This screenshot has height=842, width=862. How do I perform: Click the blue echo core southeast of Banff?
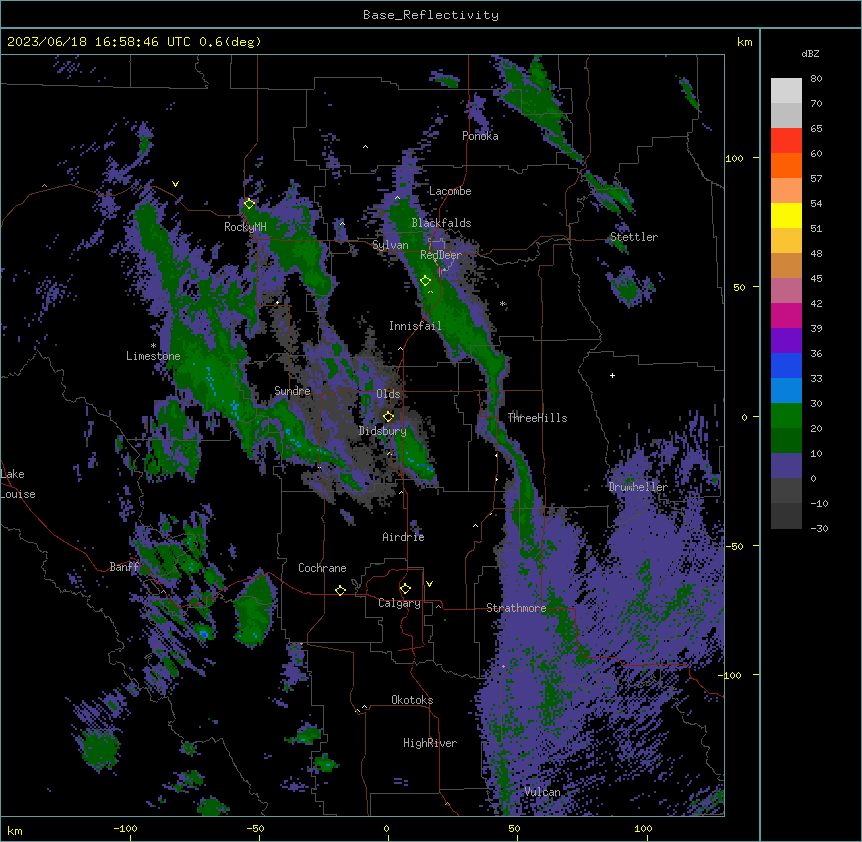pos(204,634)
